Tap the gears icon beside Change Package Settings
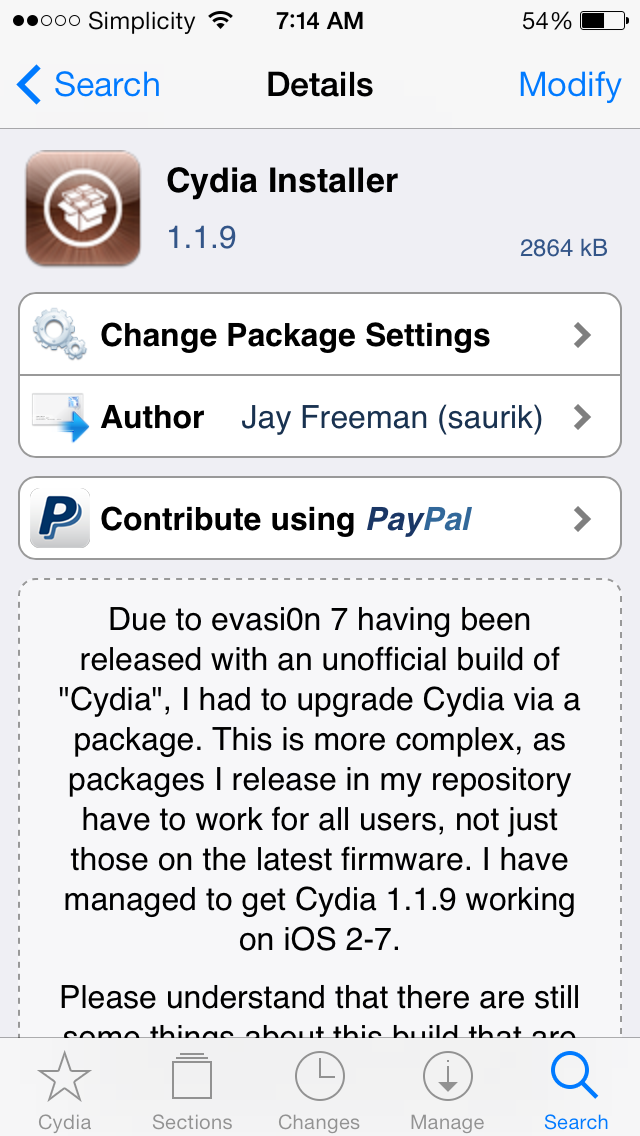This screenshot has height=1136, width=640. click(59, 334)
